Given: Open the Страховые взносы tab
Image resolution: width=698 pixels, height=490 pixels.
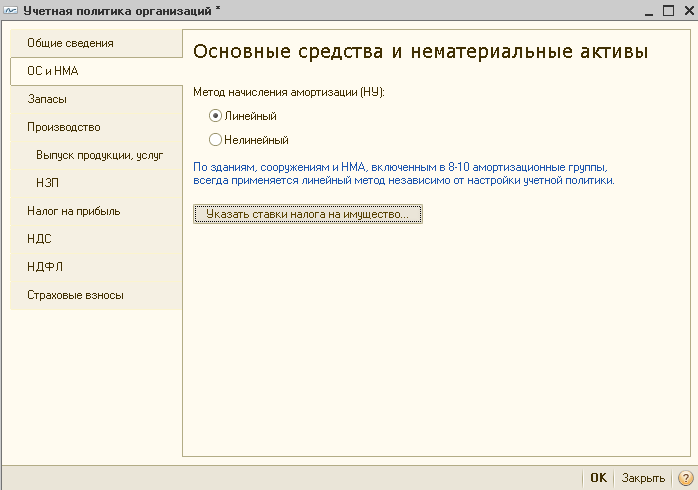Looking at the screenshot, I should 96,295.
